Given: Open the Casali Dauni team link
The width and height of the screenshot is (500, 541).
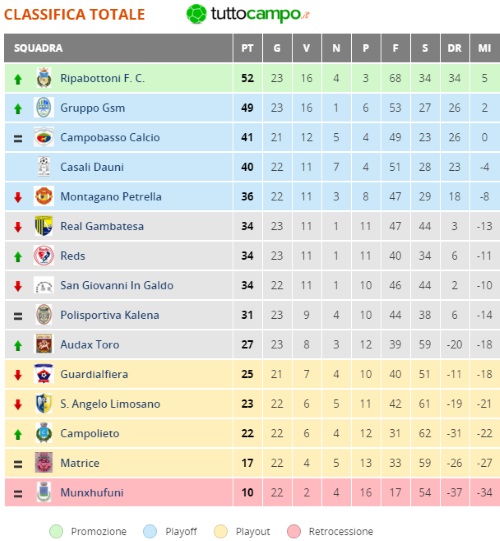Looking at the screenshot, I should tap(92, 167).
